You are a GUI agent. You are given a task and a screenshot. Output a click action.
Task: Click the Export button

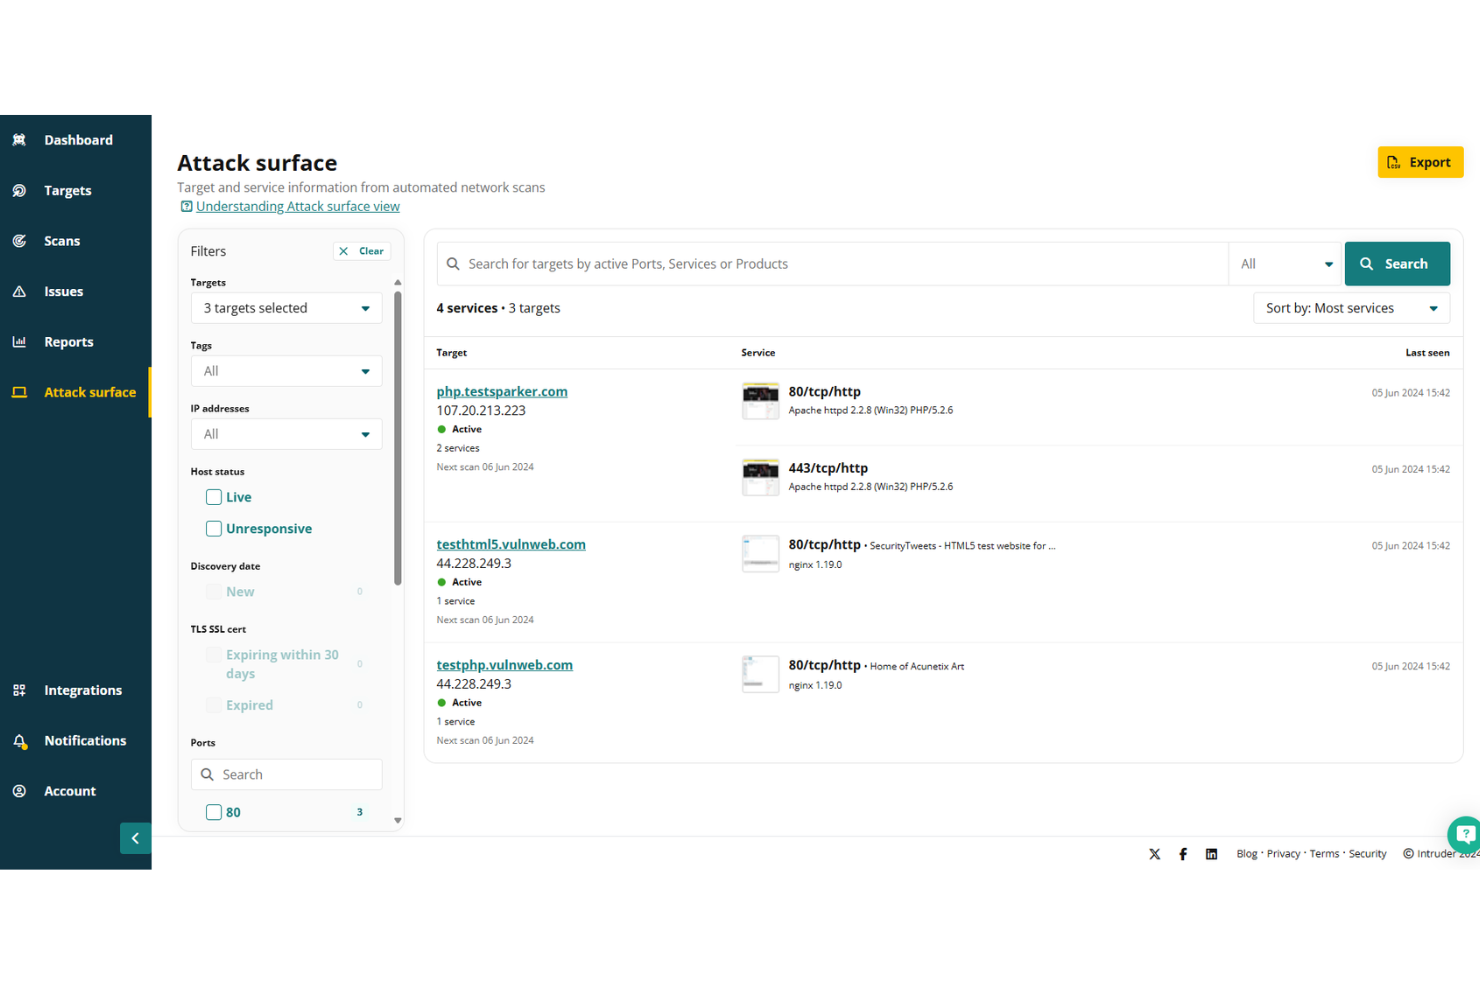pyautogui.click(x=1420, y=161)
